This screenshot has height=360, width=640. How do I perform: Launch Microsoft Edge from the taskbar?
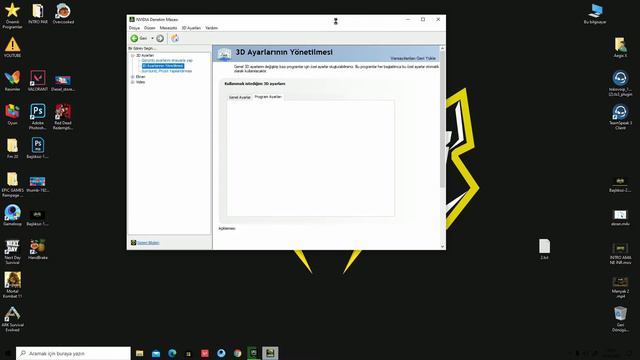pyautogui.click(x=172, y=353)
